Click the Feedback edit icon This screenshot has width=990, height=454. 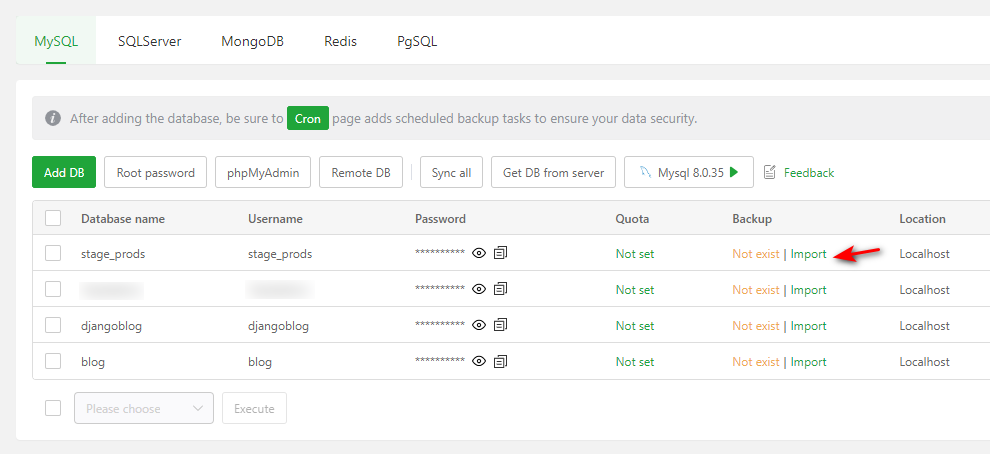[770, 173]
